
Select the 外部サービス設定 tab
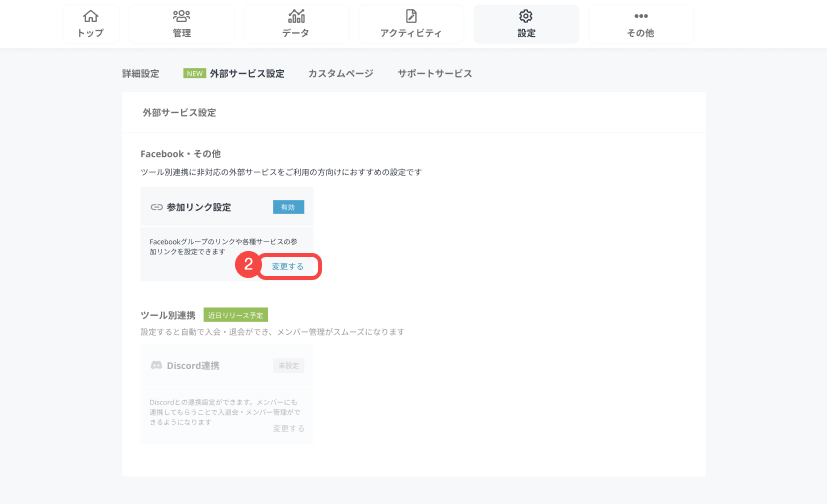[247, 73]
